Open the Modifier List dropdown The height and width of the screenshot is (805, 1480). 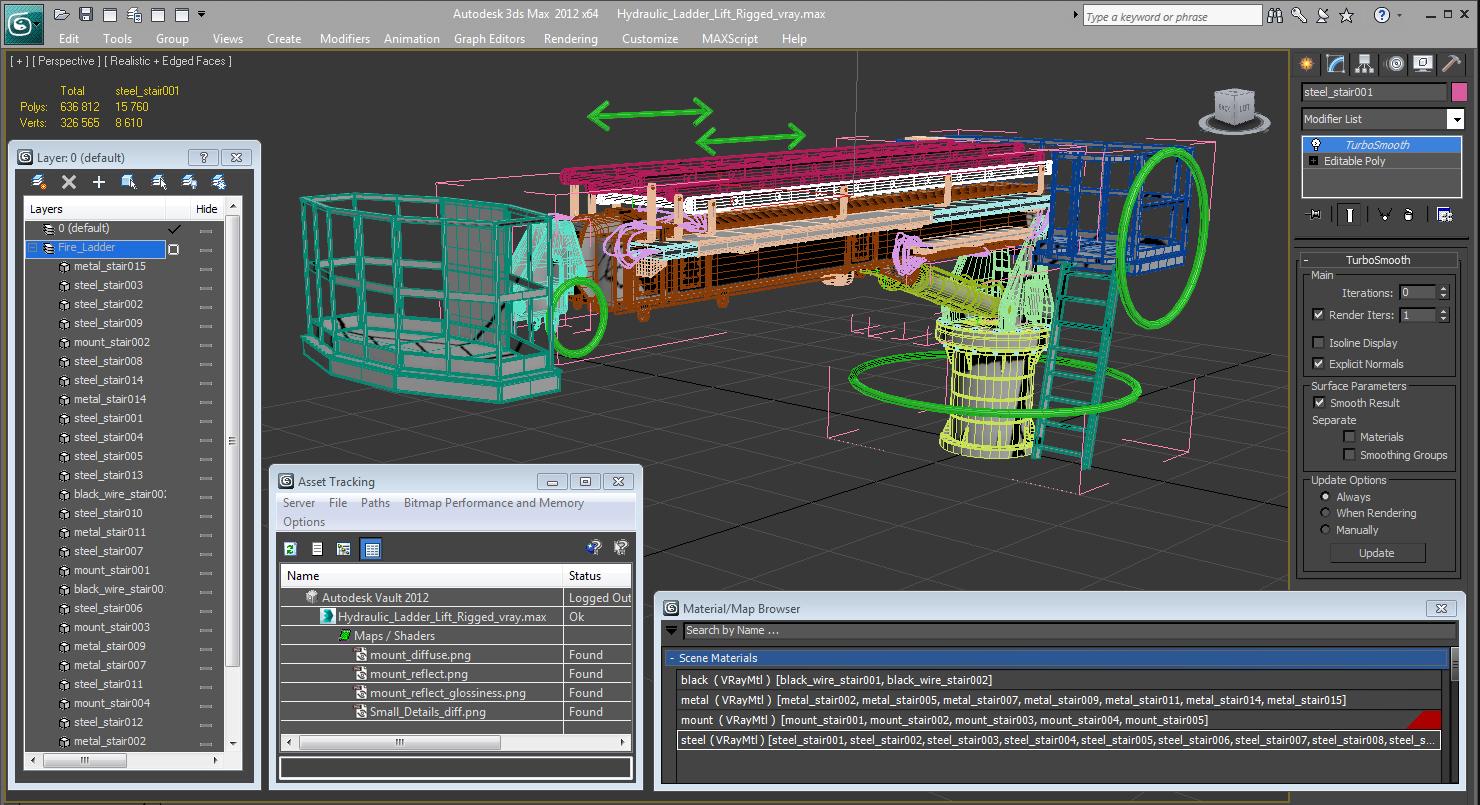tap(1455, 119)
